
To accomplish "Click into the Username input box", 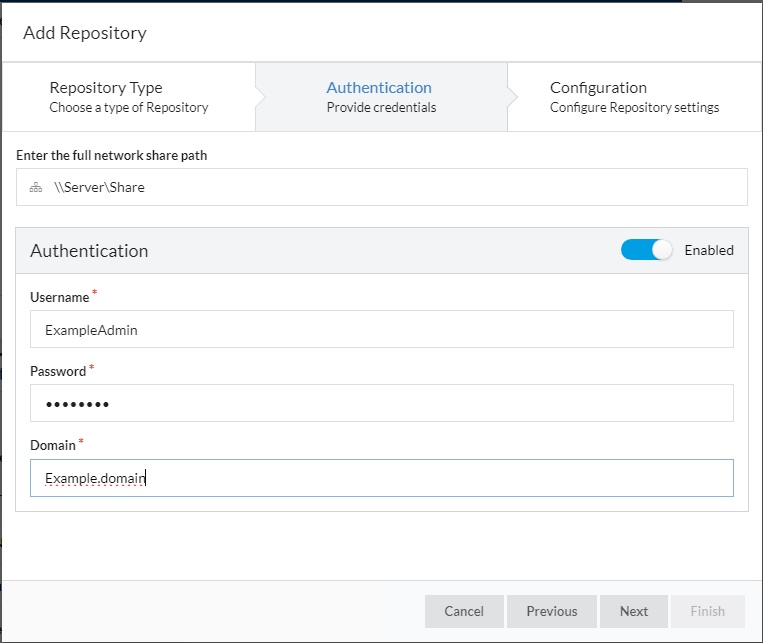I will 381,329.
